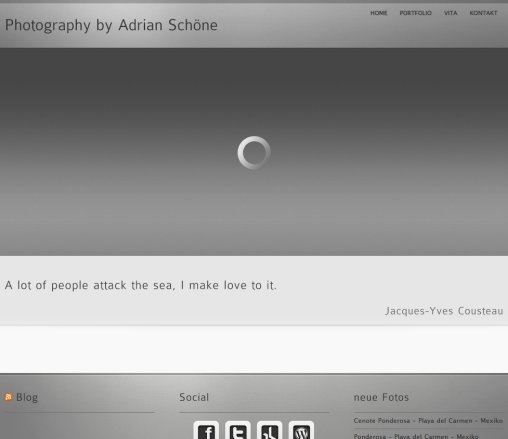
Task: Open Cenote Ponderosa – Playa del Carmen link
Action: [428, 421]
